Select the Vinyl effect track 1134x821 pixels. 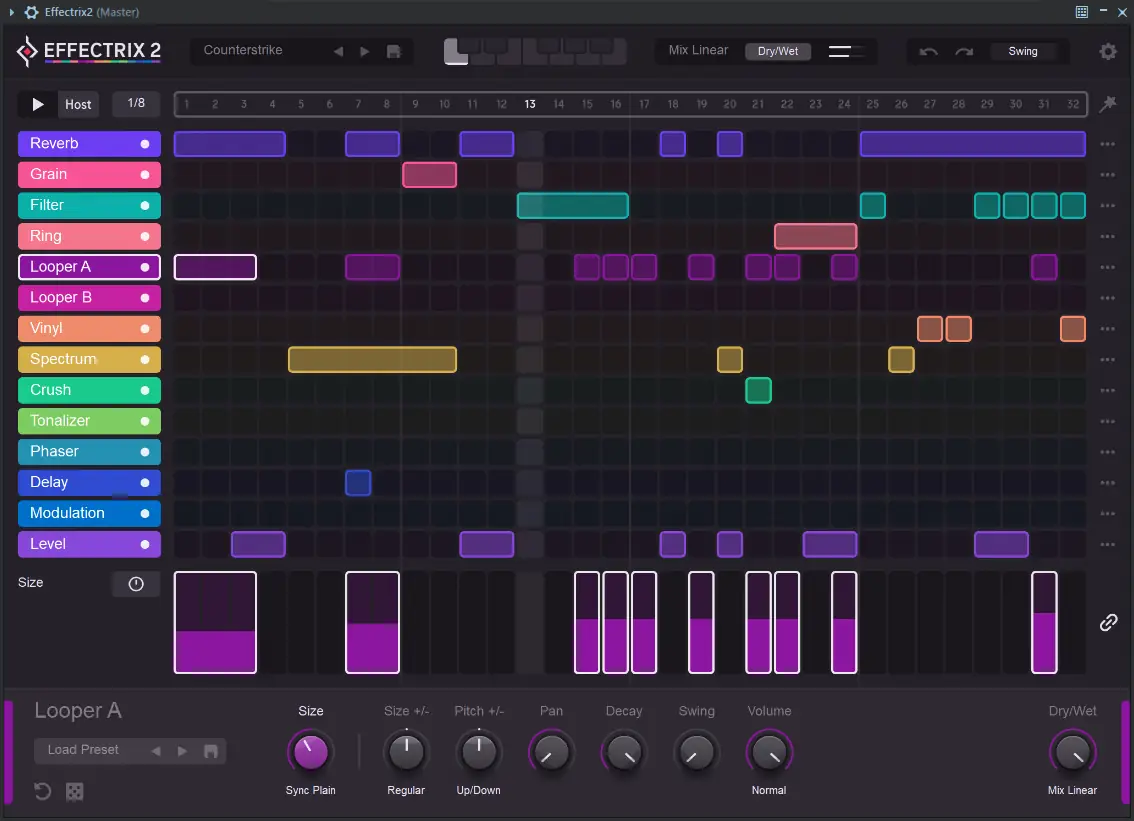(x=89, y=328)
